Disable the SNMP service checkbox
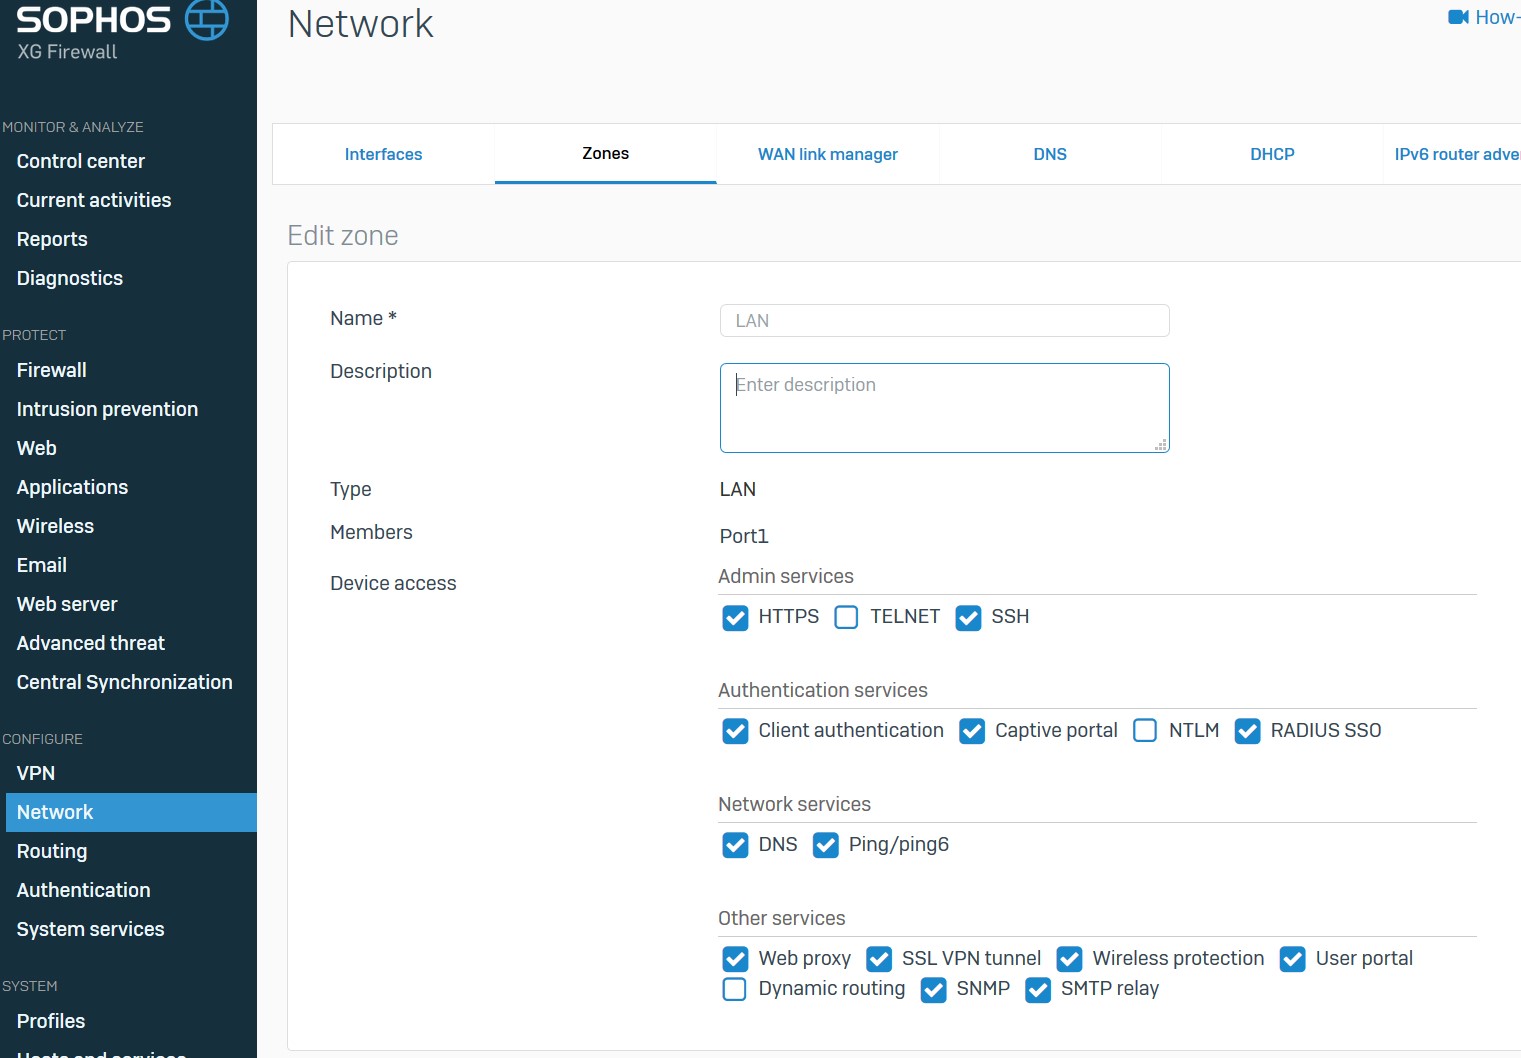 pos(933,990)
